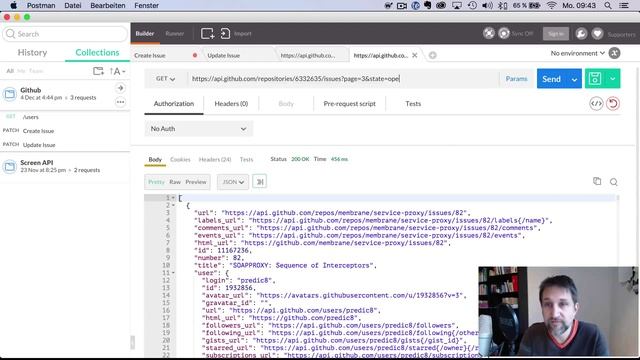Open collection sort order icon
Screen dimensions: 640x360
tap(118, 71)
